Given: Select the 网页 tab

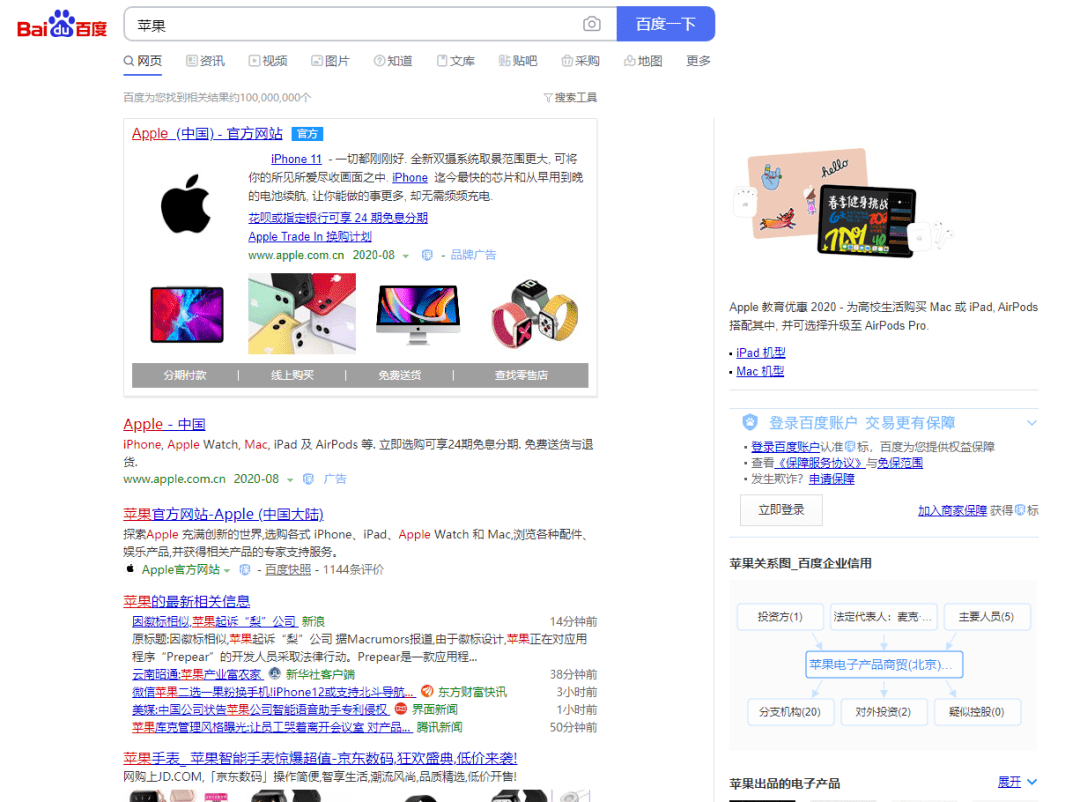Looking at the screenshot, I should (x=143, y=61).
